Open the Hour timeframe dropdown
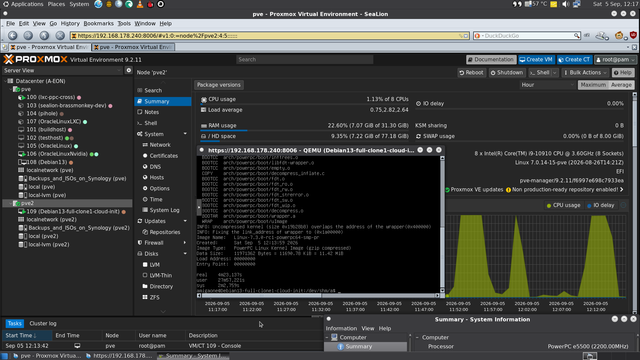This screenshot has width=640, height=360. coord(547,85)
